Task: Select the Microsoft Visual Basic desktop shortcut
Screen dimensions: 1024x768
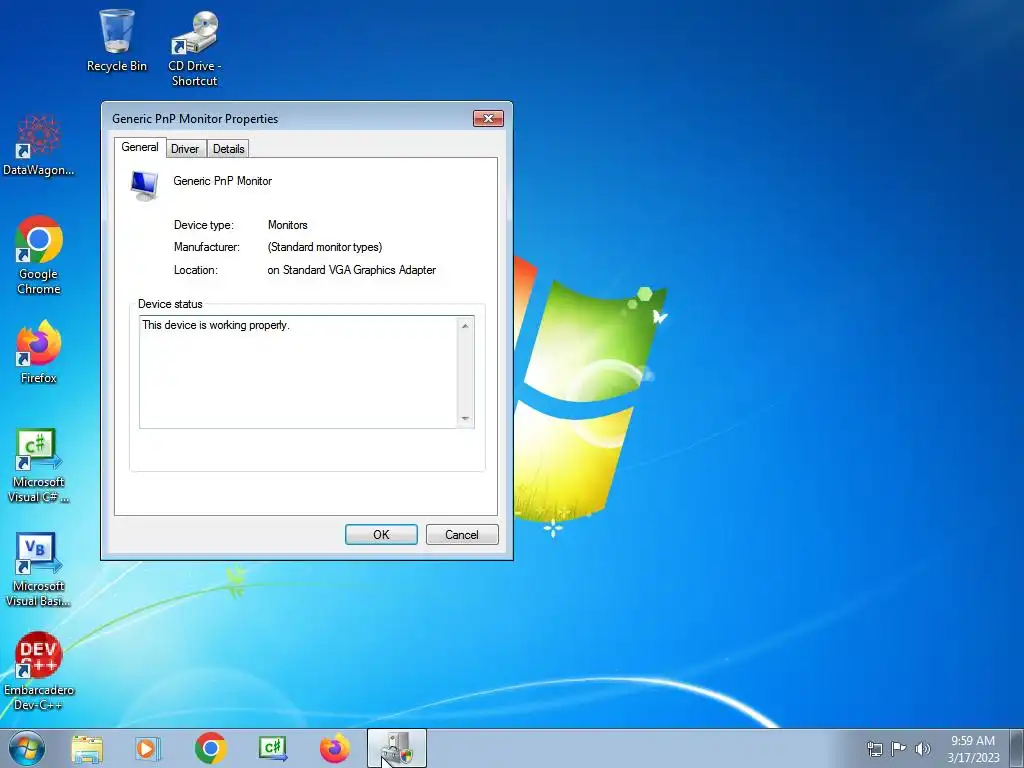Action: click(x=39, y=569)
